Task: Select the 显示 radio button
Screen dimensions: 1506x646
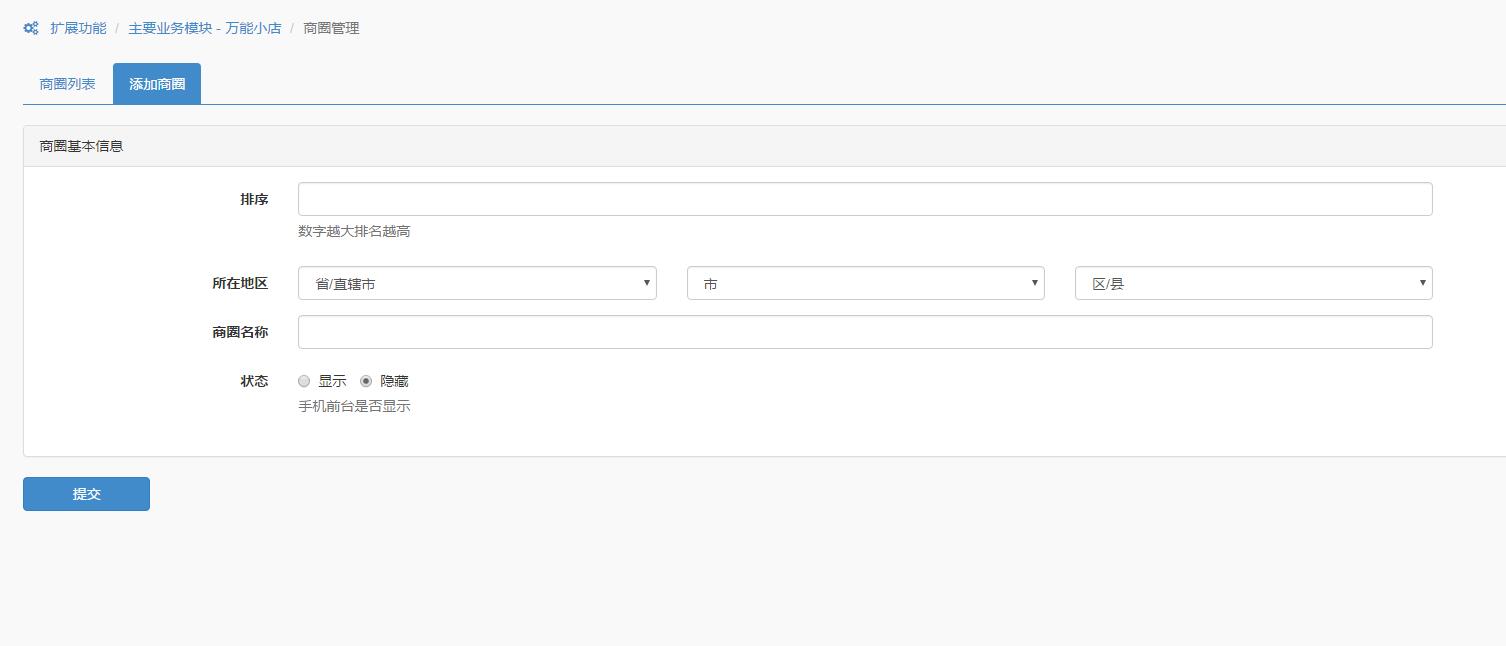Action: click(304, 381)
